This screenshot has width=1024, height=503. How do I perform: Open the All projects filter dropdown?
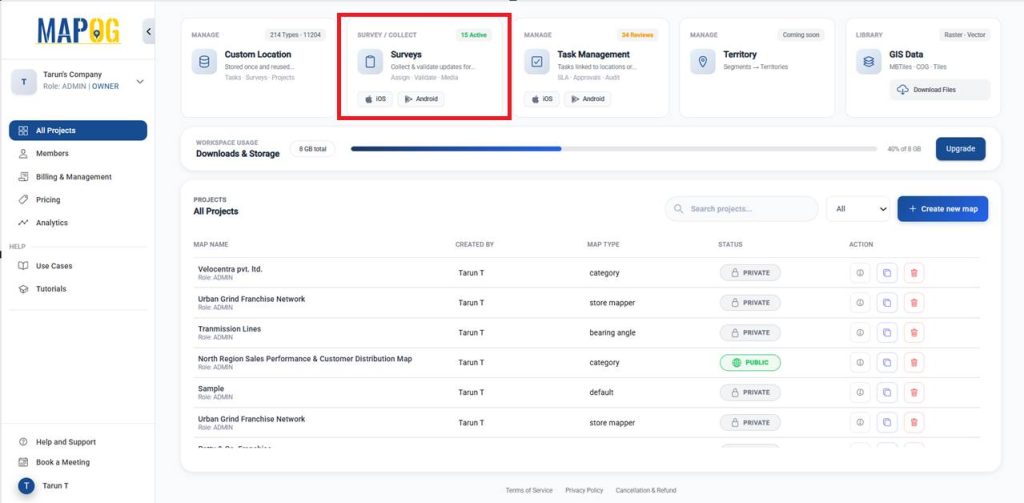point(858,209)
